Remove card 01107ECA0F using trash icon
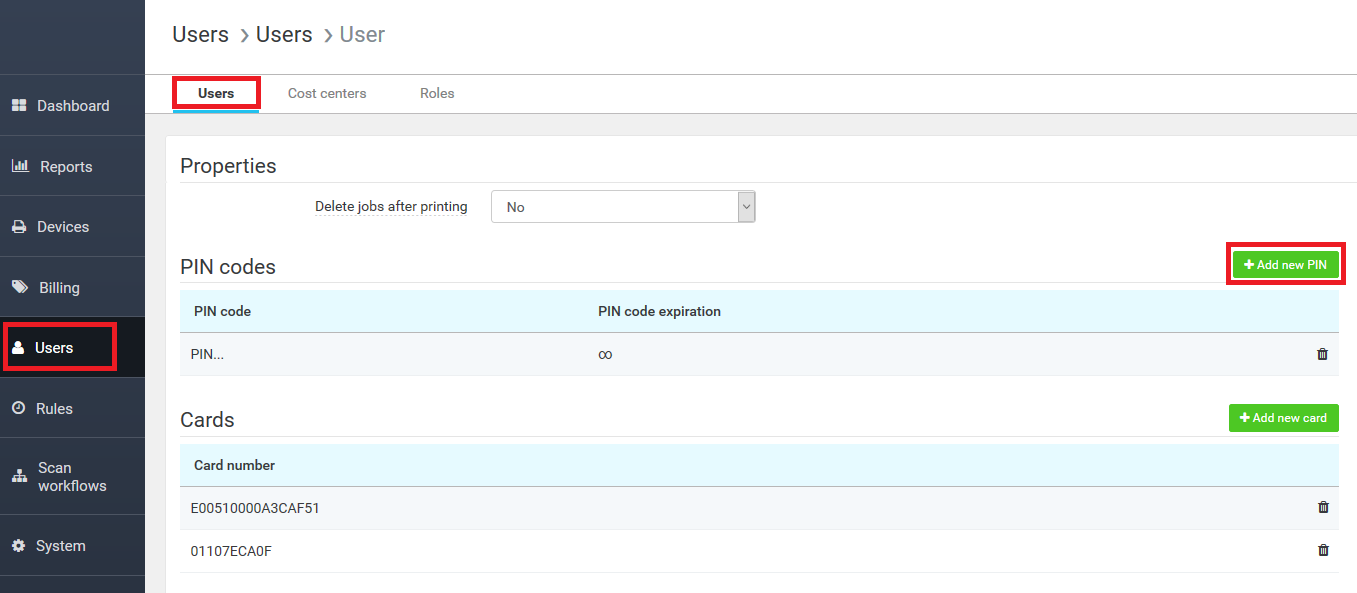 tap(1323, 550)
